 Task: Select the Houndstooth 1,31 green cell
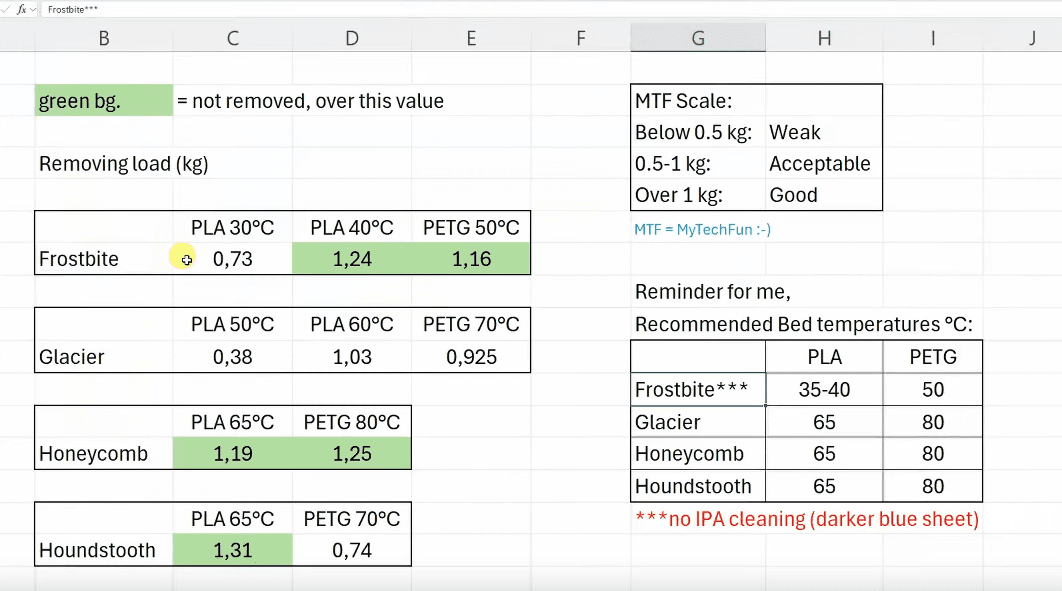(x=233, y=550)
